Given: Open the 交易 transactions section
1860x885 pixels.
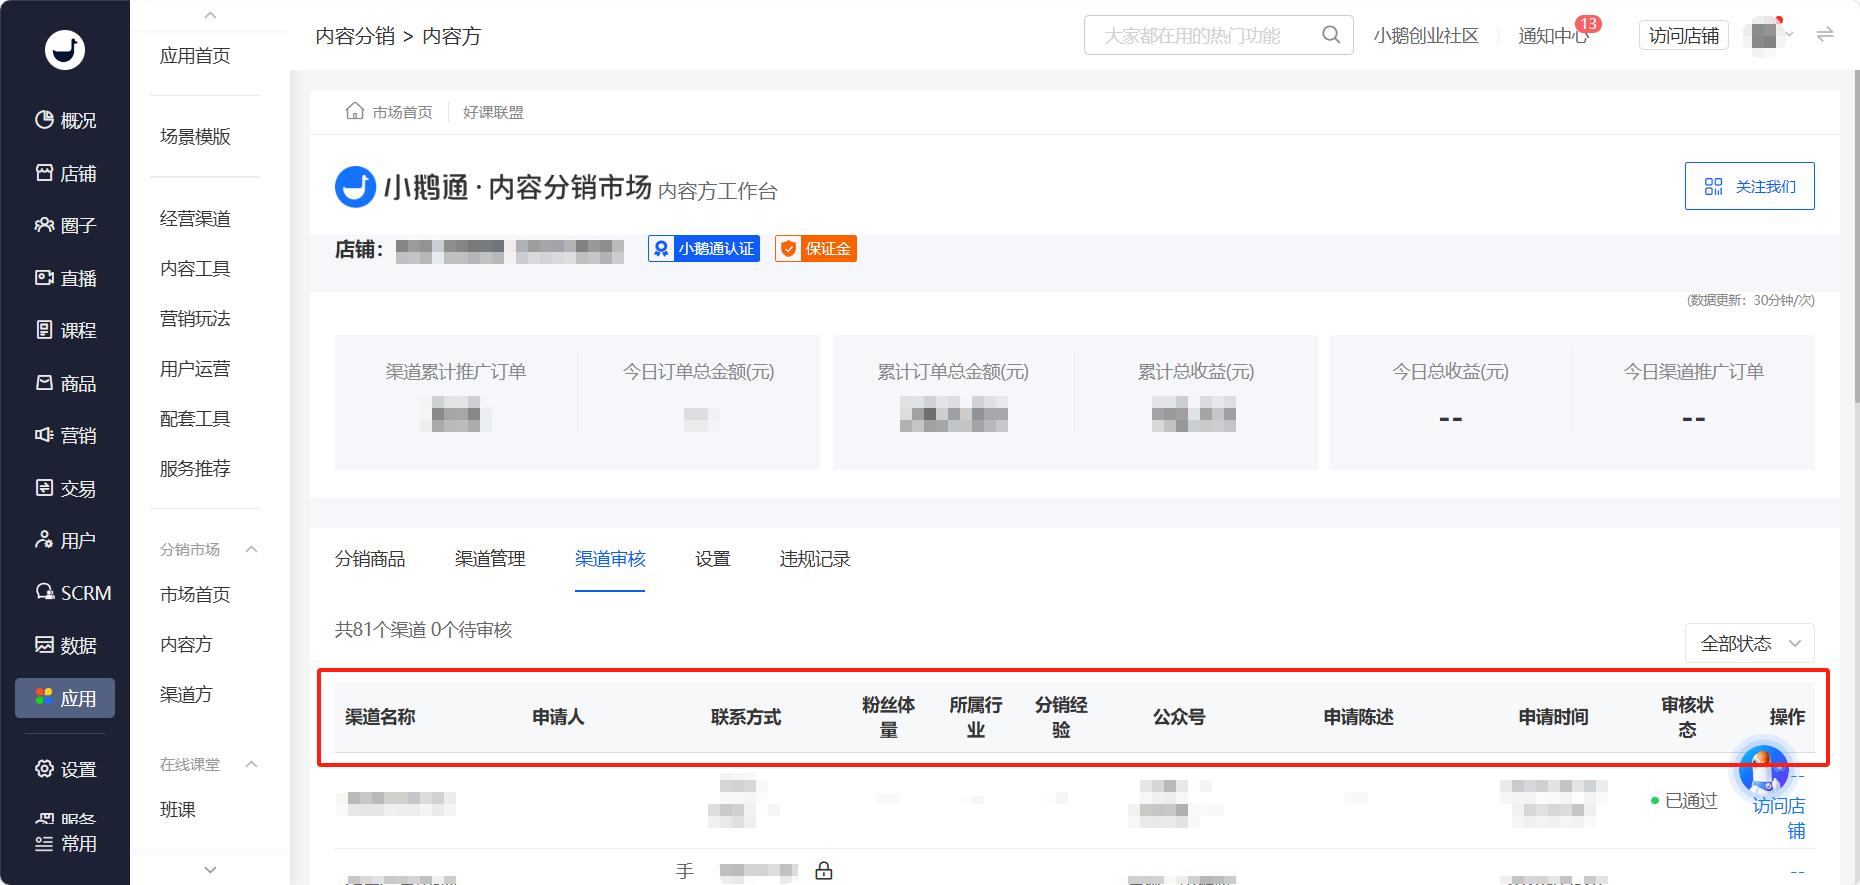Looking at the screenshot, I should (x=65, y=489).
